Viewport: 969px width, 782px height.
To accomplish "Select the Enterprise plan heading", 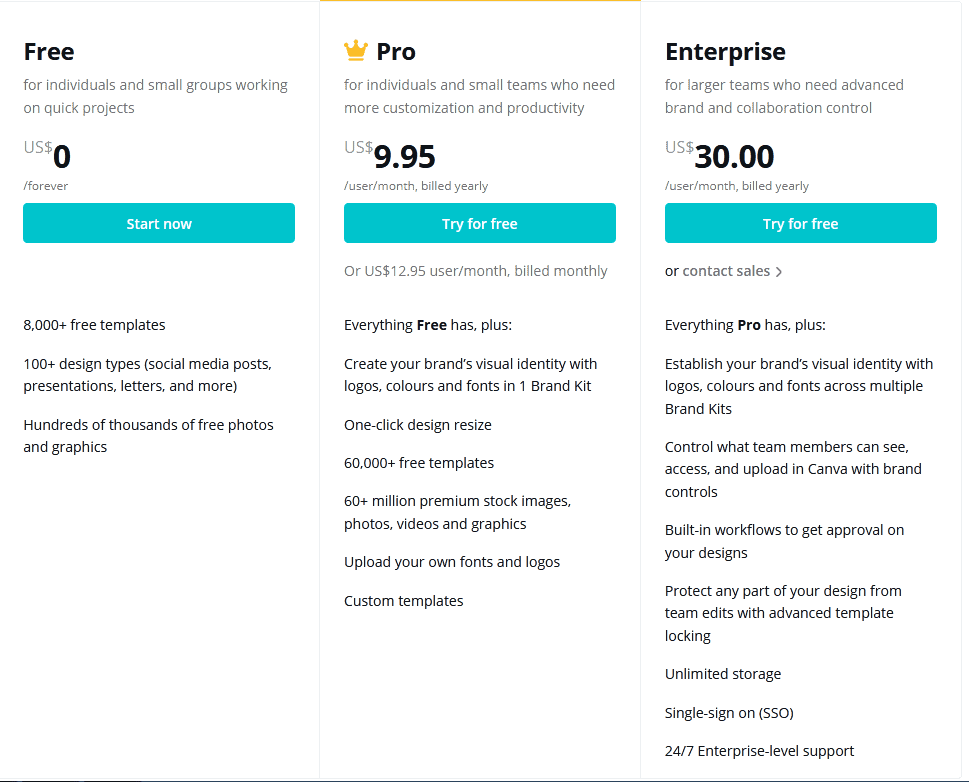I will pyautogui.click(x=725, y=51).
